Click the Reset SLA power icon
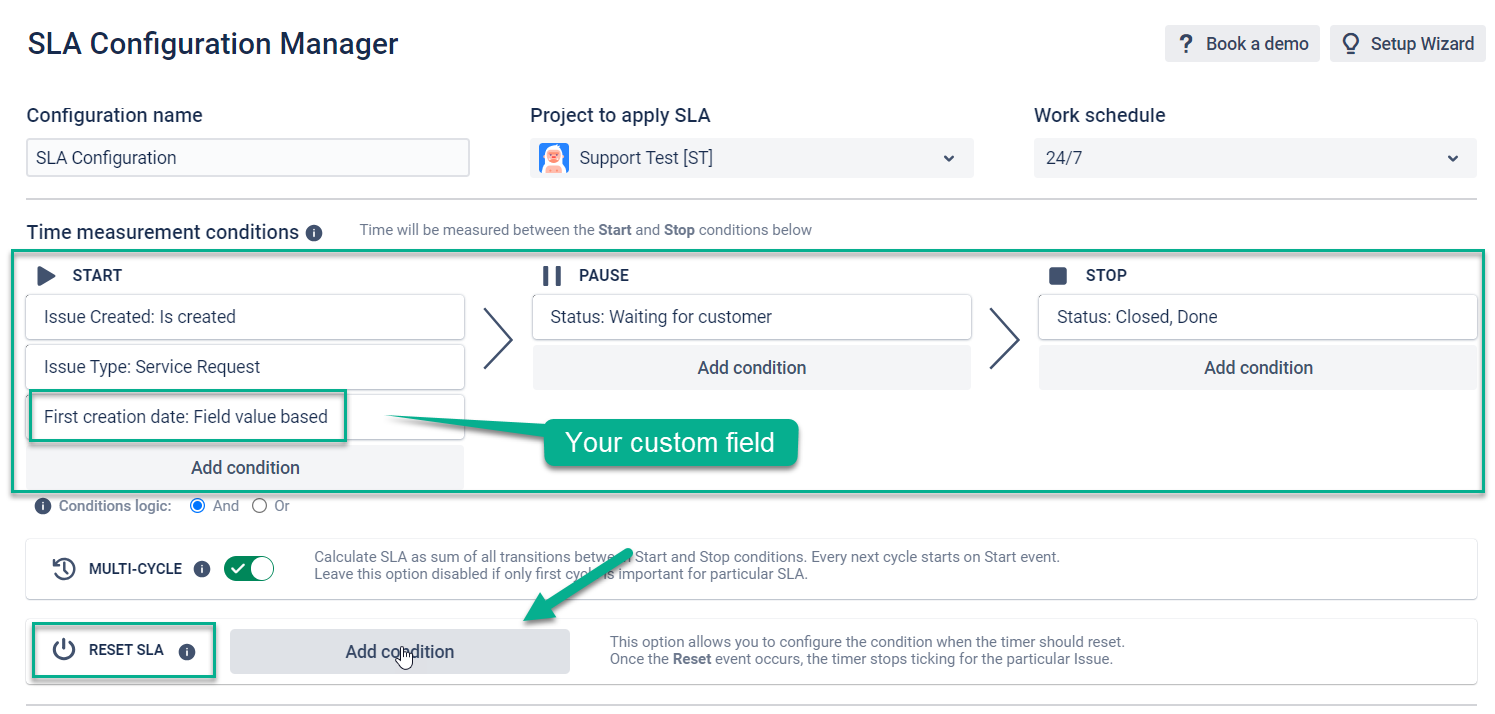The image size is (1495, 714). pyautogui.click(x=64, y=649)
